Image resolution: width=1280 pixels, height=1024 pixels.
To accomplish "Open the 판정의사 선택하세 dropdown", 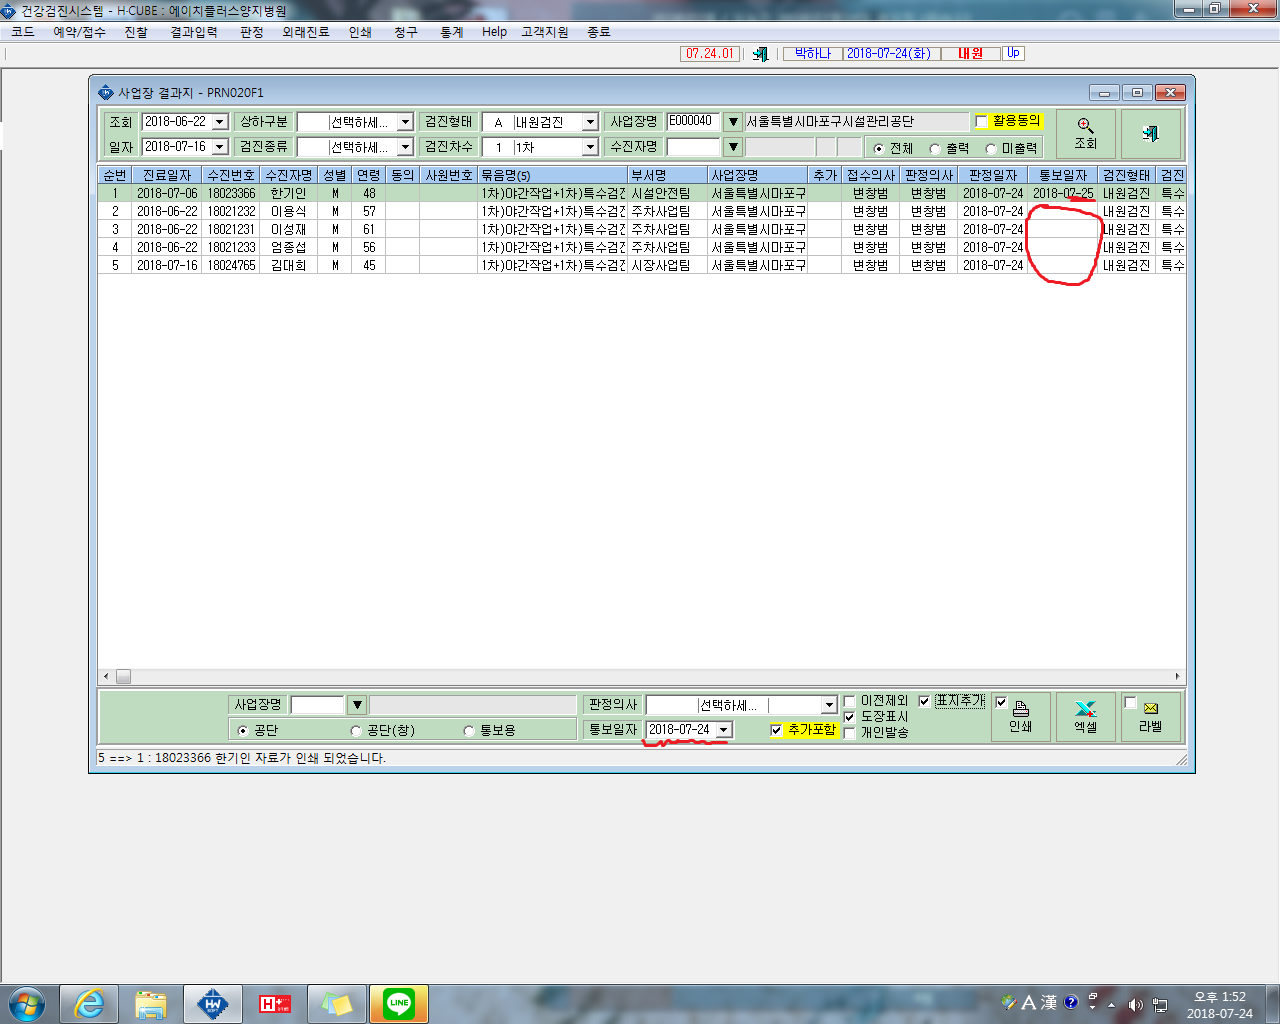I will click(x=828, y=705).
